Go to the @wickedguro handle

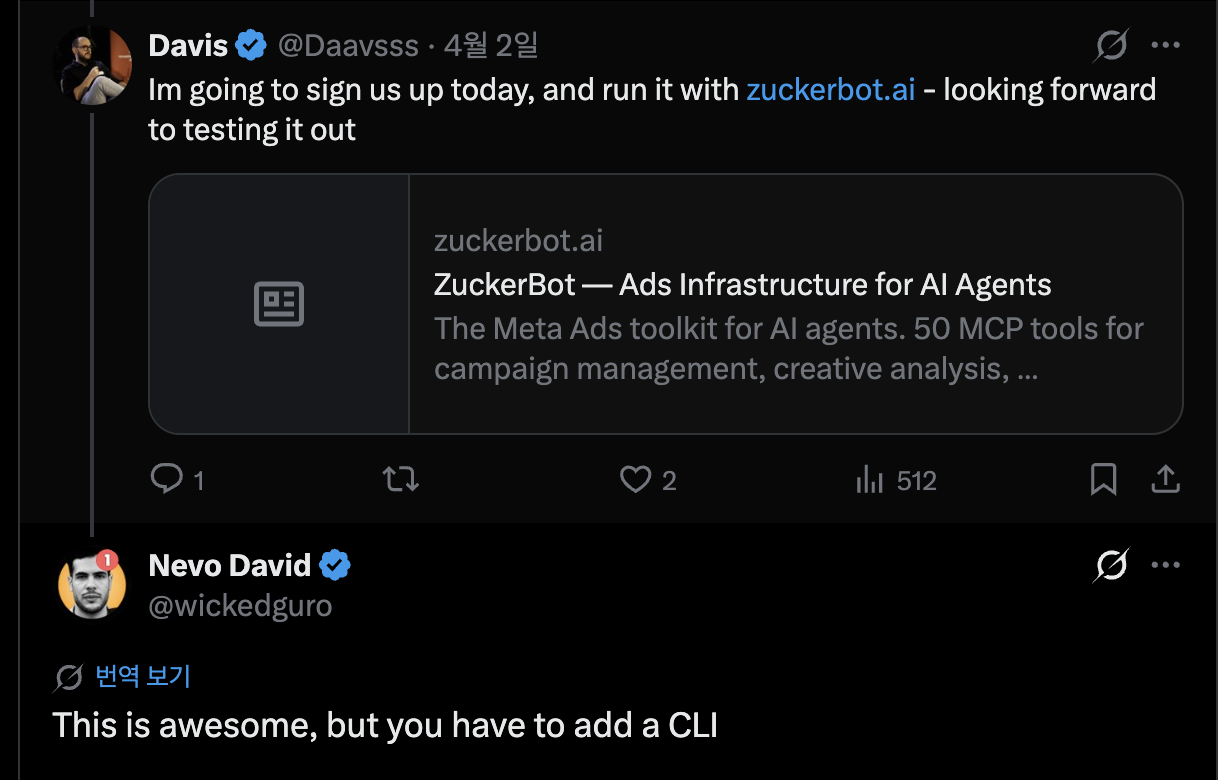point(240,605)
